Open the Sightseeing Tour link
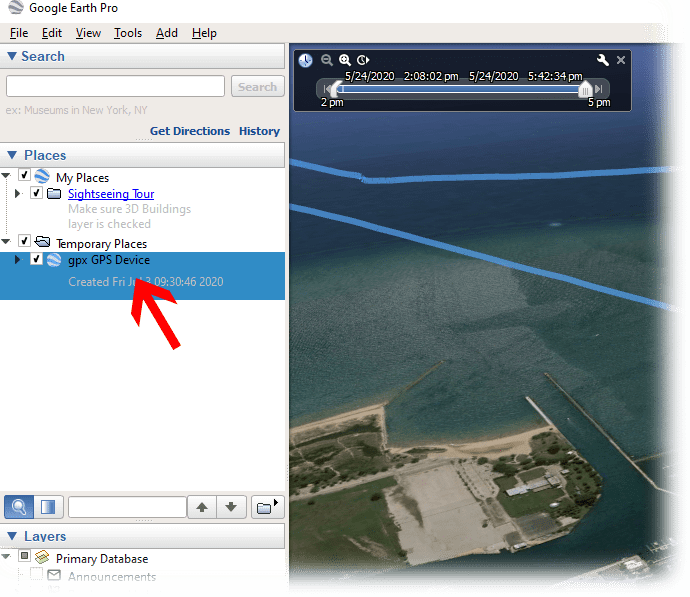 pos(111,194)
